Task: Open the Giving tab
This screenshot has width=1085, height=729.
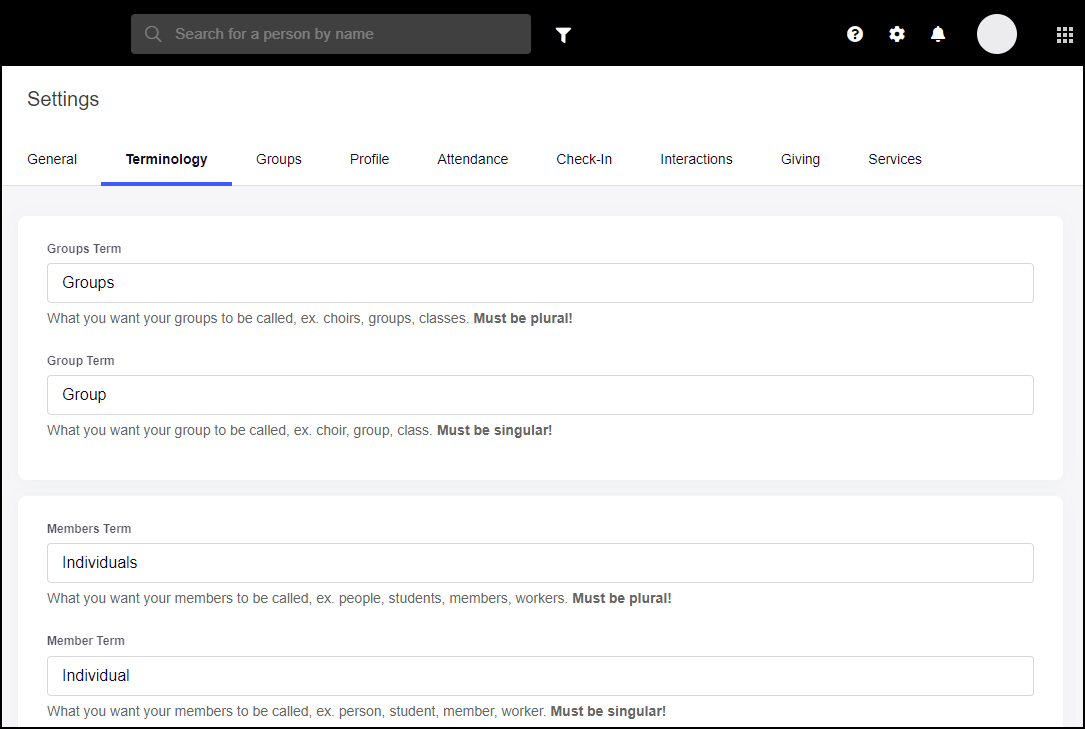Action: click(x=800, y=159)
